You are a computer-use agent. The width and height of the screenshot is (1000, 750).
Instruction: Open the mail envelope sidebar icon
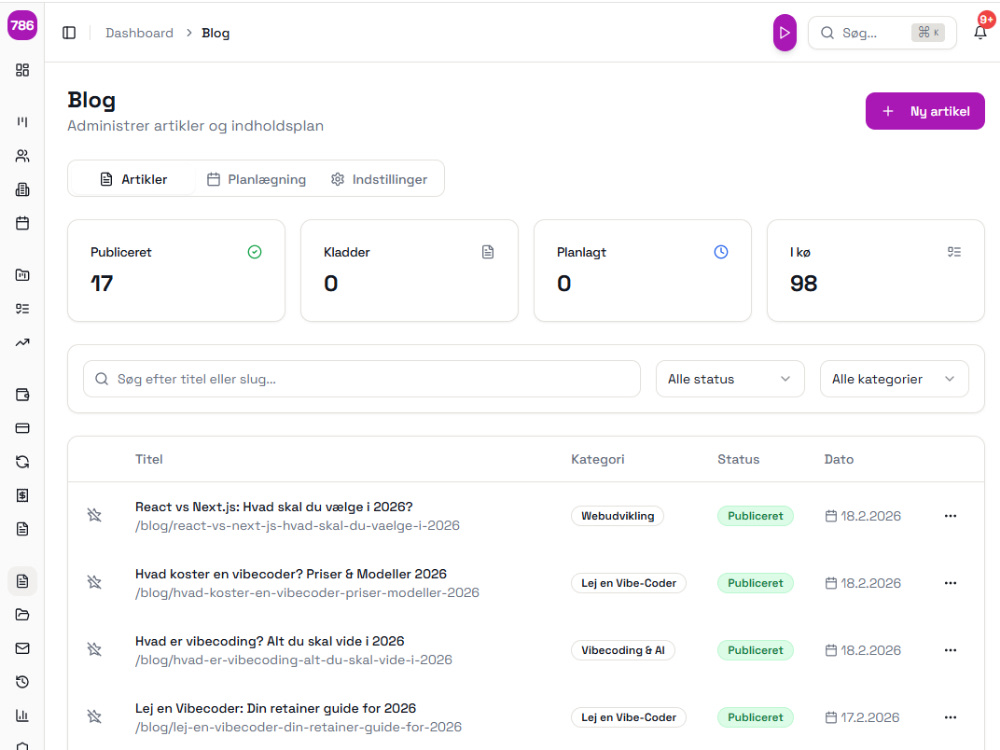pyautogui.click(x=22, y=649)
